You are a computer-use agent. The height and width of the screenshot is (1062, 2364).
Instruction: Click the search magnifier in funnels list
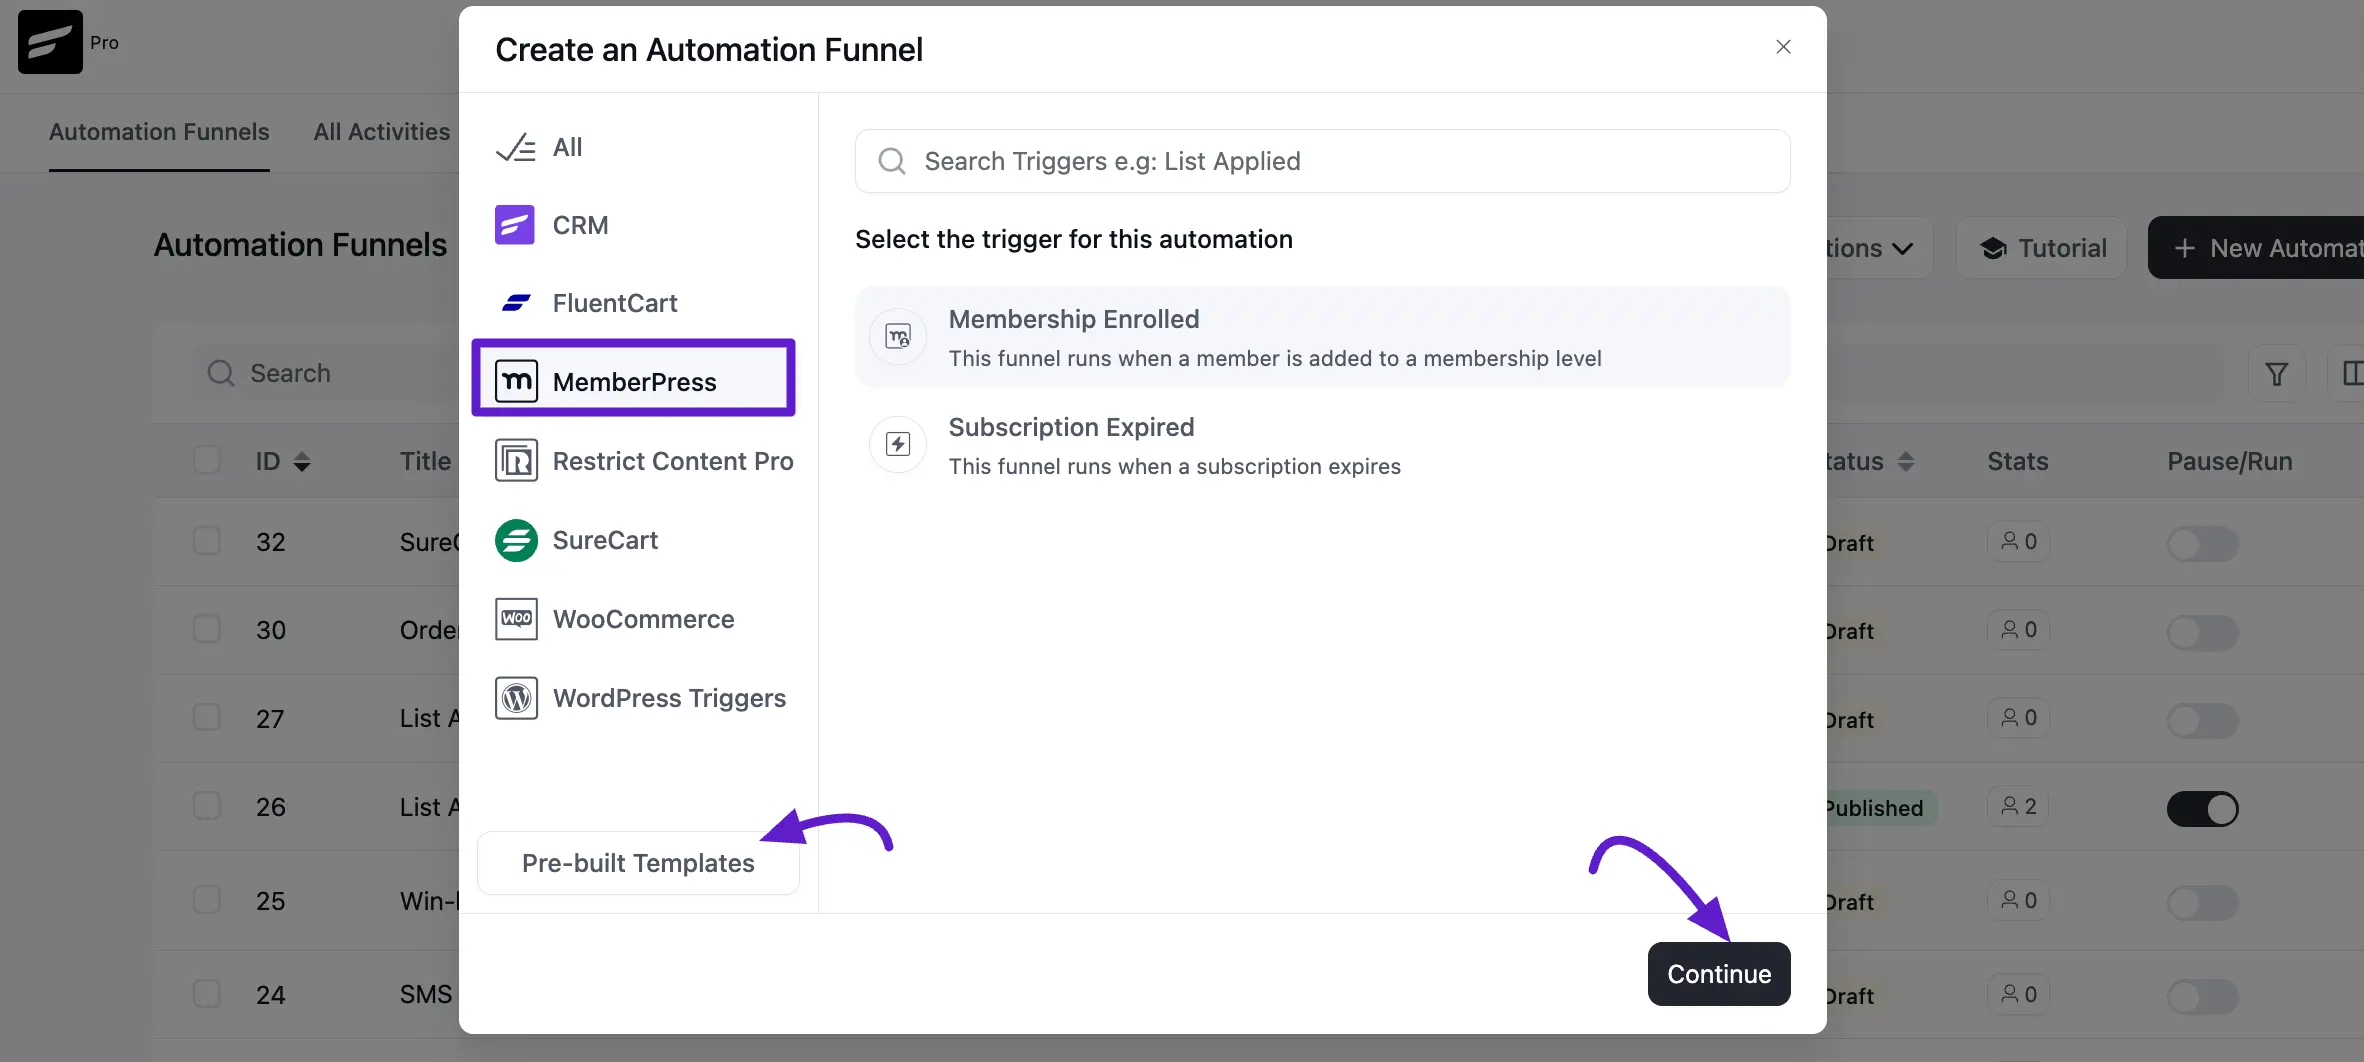click(x=221, y=373)
